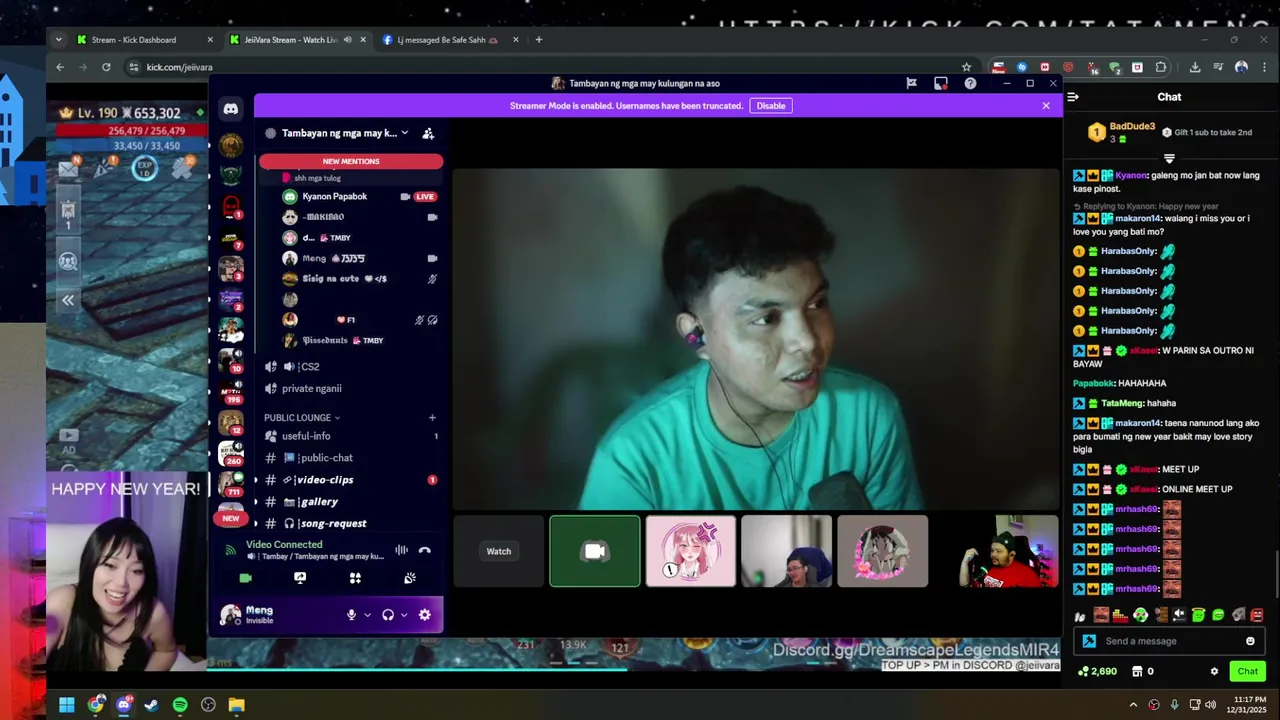1280x720 pixels.
Task: Toggle Discord camera on or off
Action: [x=246, y=578]
